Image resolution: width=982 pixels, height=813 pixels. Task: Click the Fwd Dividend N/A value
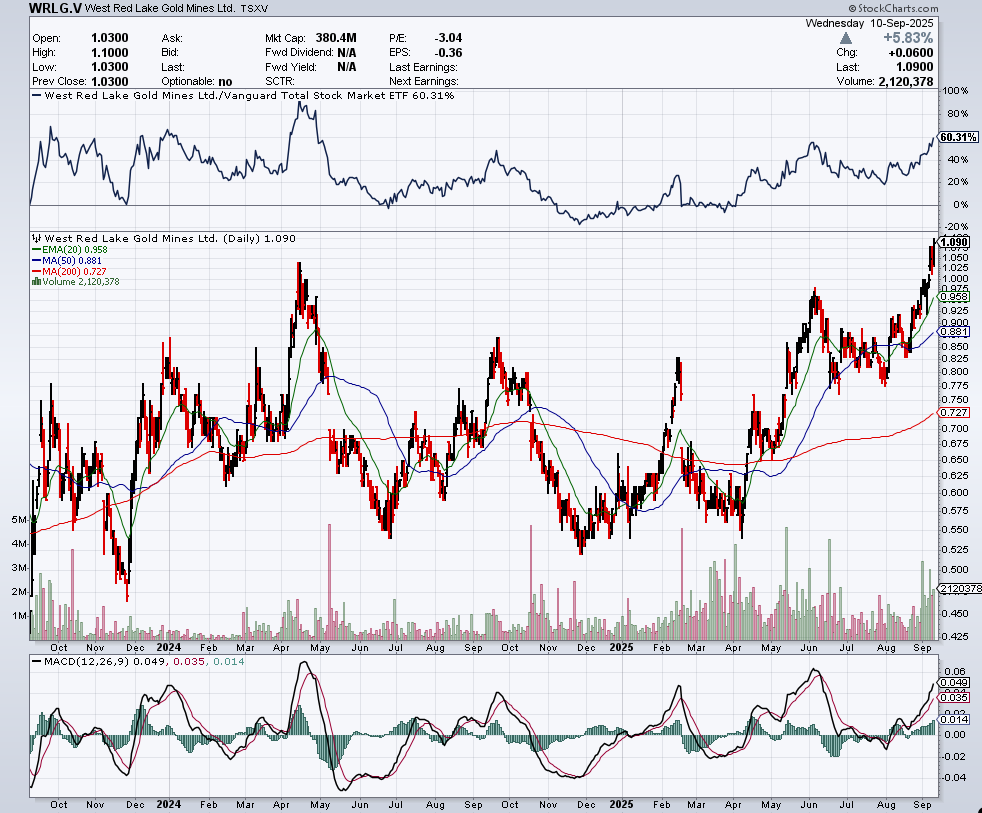click(346, 53)
